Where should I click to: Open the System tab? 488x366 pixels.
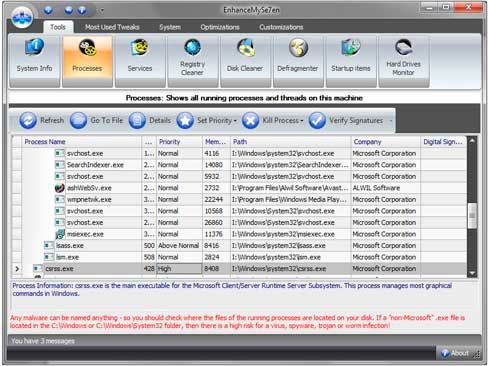pyautogui.click(x=170, y=27)
